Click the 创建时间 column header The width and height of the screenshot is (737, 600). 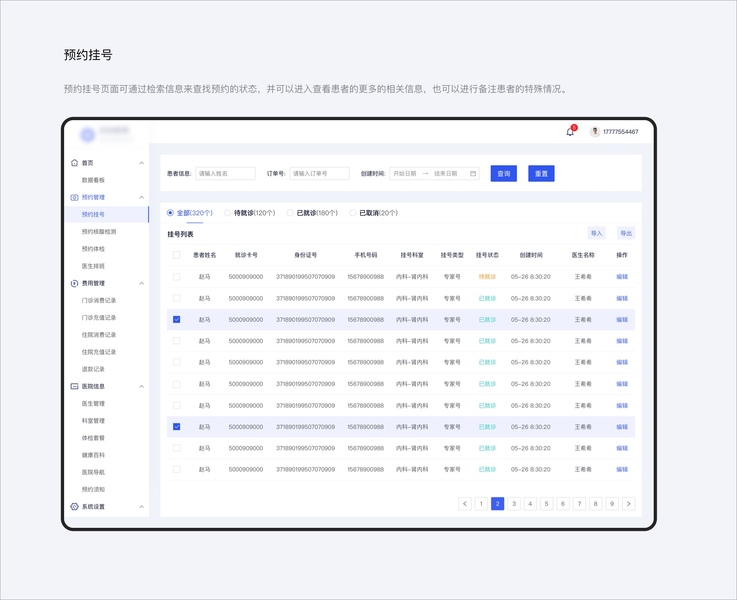(531, 255)
